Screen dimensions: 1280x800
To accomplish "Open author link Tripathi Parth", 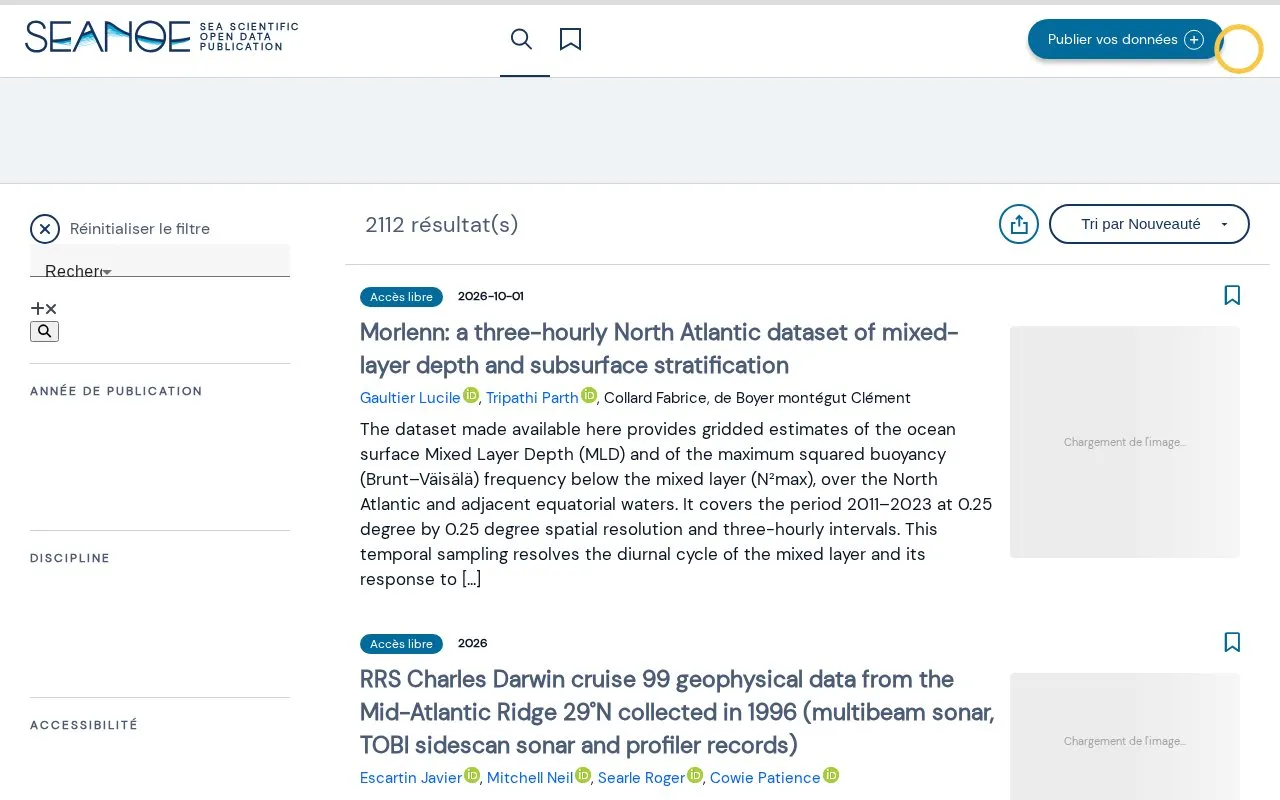I will [532, 398].
